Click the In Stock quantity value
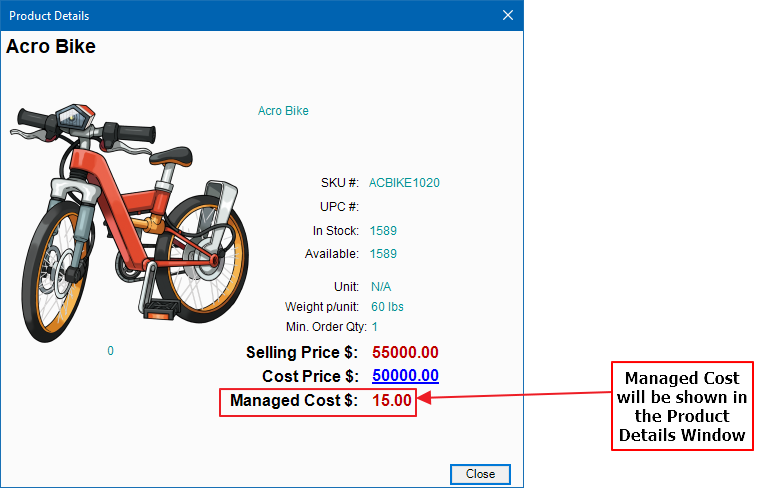Viewport: 781px width, 488px height. pyautogui.click(x=383, y=231)
